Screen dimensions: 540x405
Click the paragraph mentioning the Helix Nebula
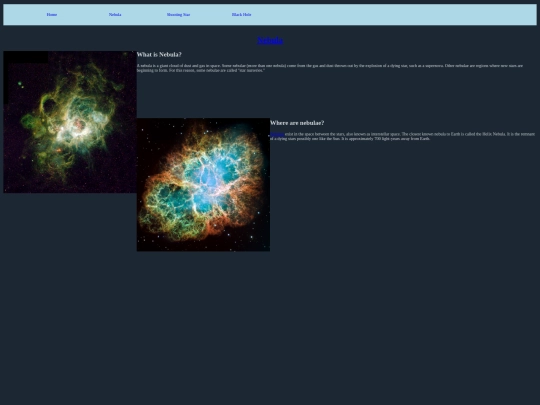[x=402, y=136]
